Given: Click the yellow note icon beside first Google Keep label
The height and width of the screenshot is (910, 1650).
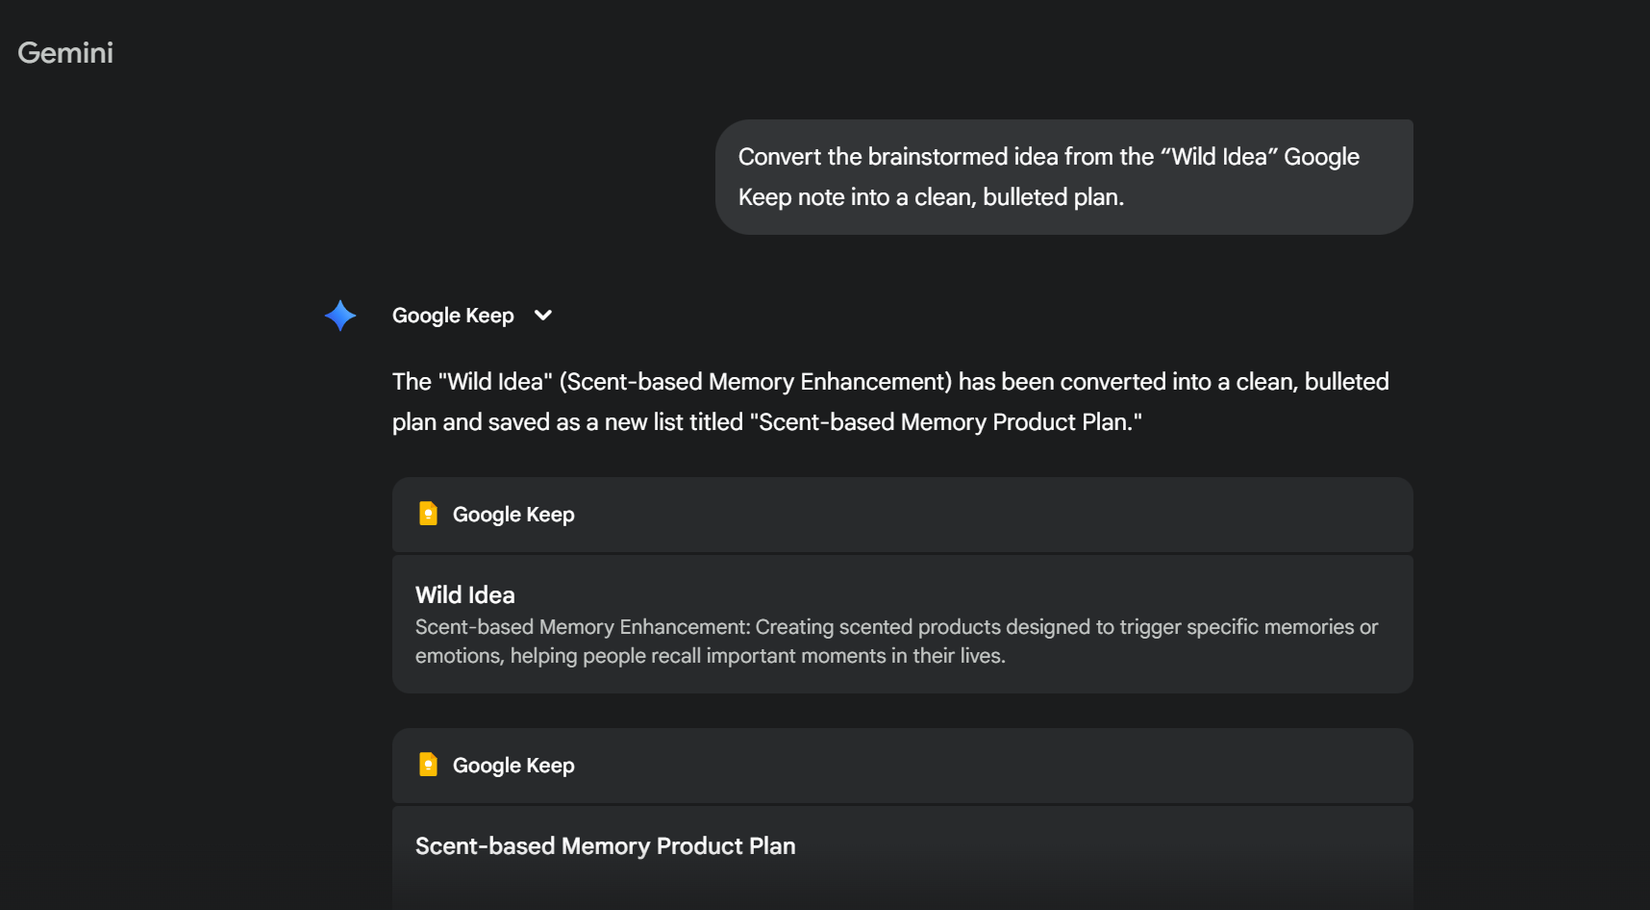Looking at the screenshot, I should [x=428, y=513].
